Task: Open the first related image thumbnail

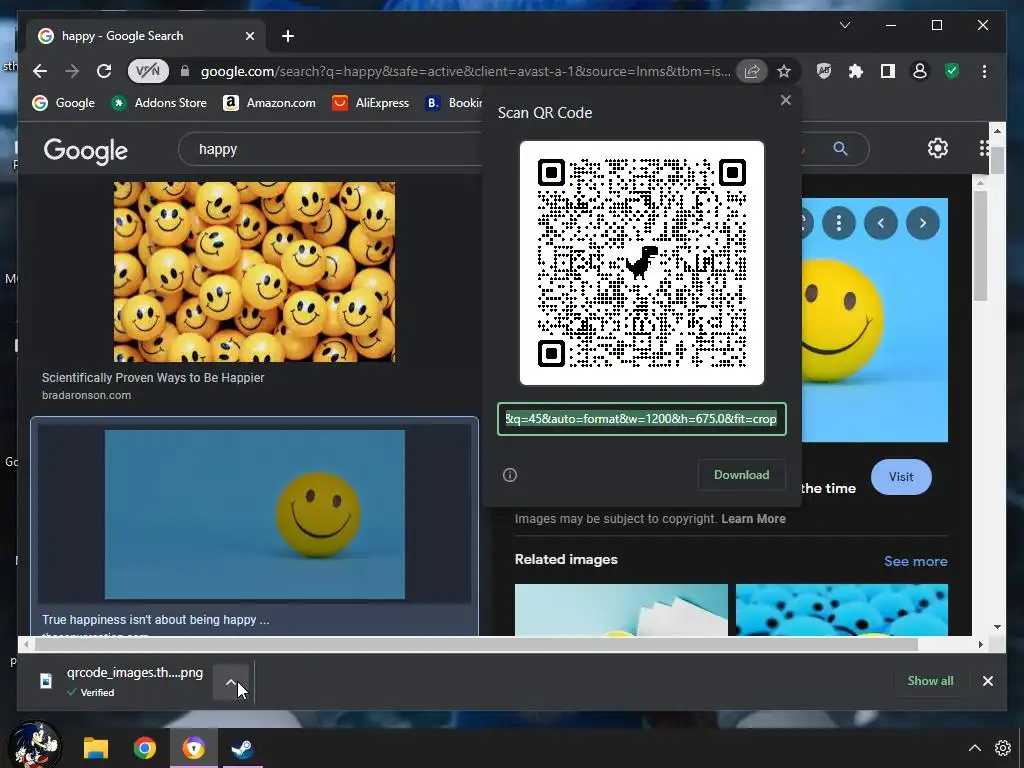Action: tap(621, 610)
